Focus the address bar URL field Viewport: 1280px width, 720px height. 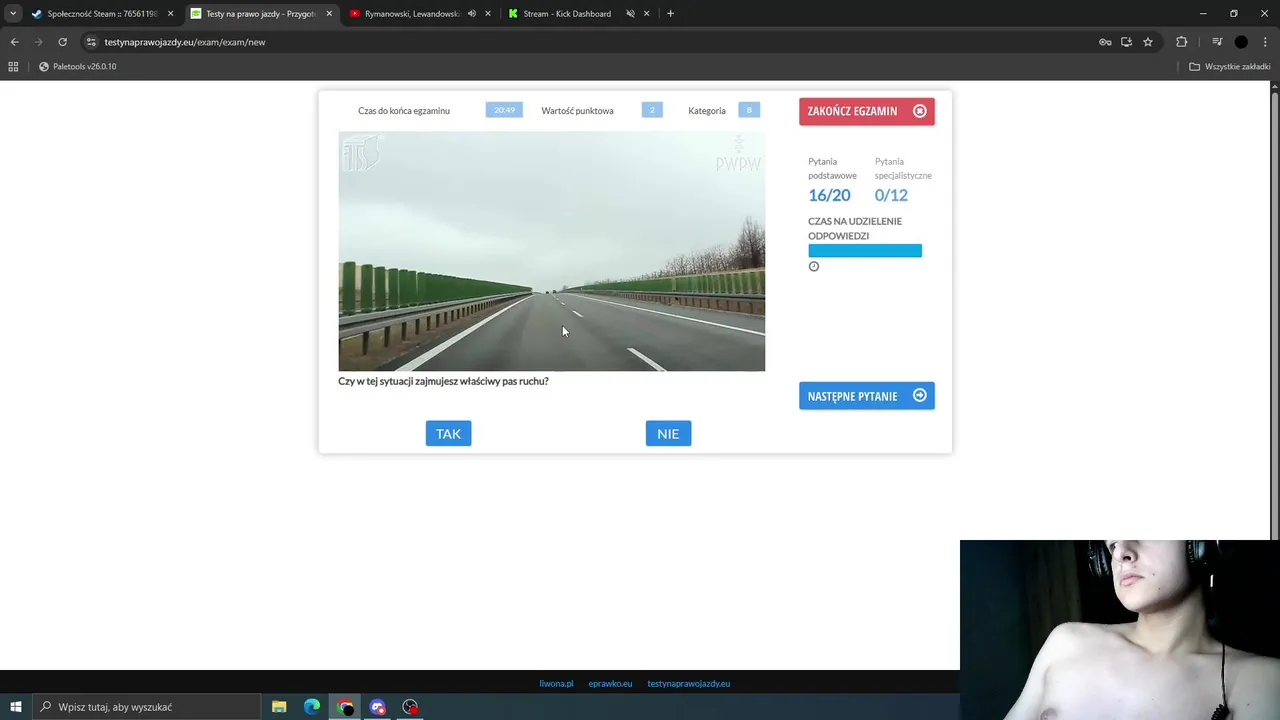[x=590, y=42]
